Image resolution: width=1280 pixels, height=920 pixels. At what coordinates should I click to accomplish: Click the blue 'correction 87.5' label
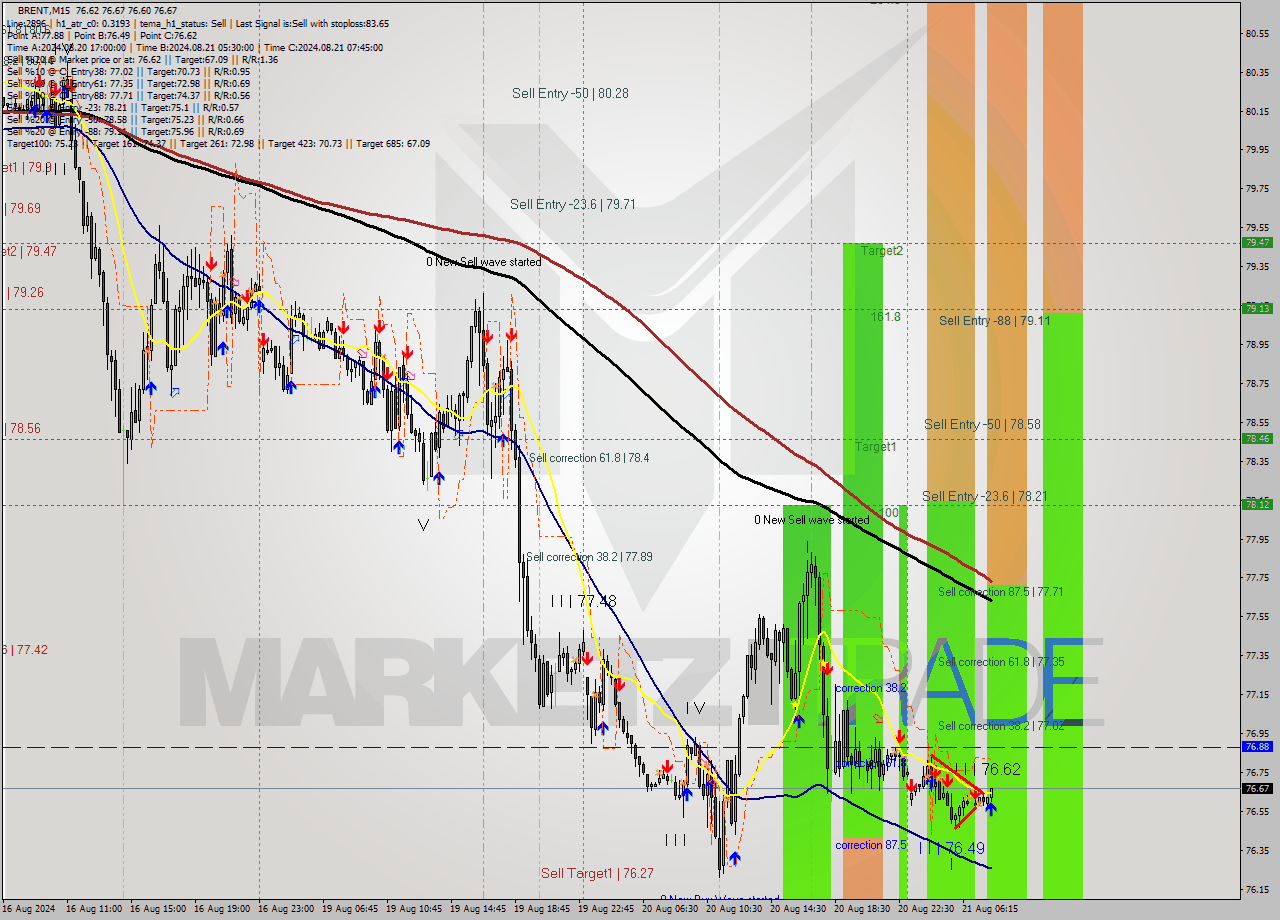click(x=871, y=845)
